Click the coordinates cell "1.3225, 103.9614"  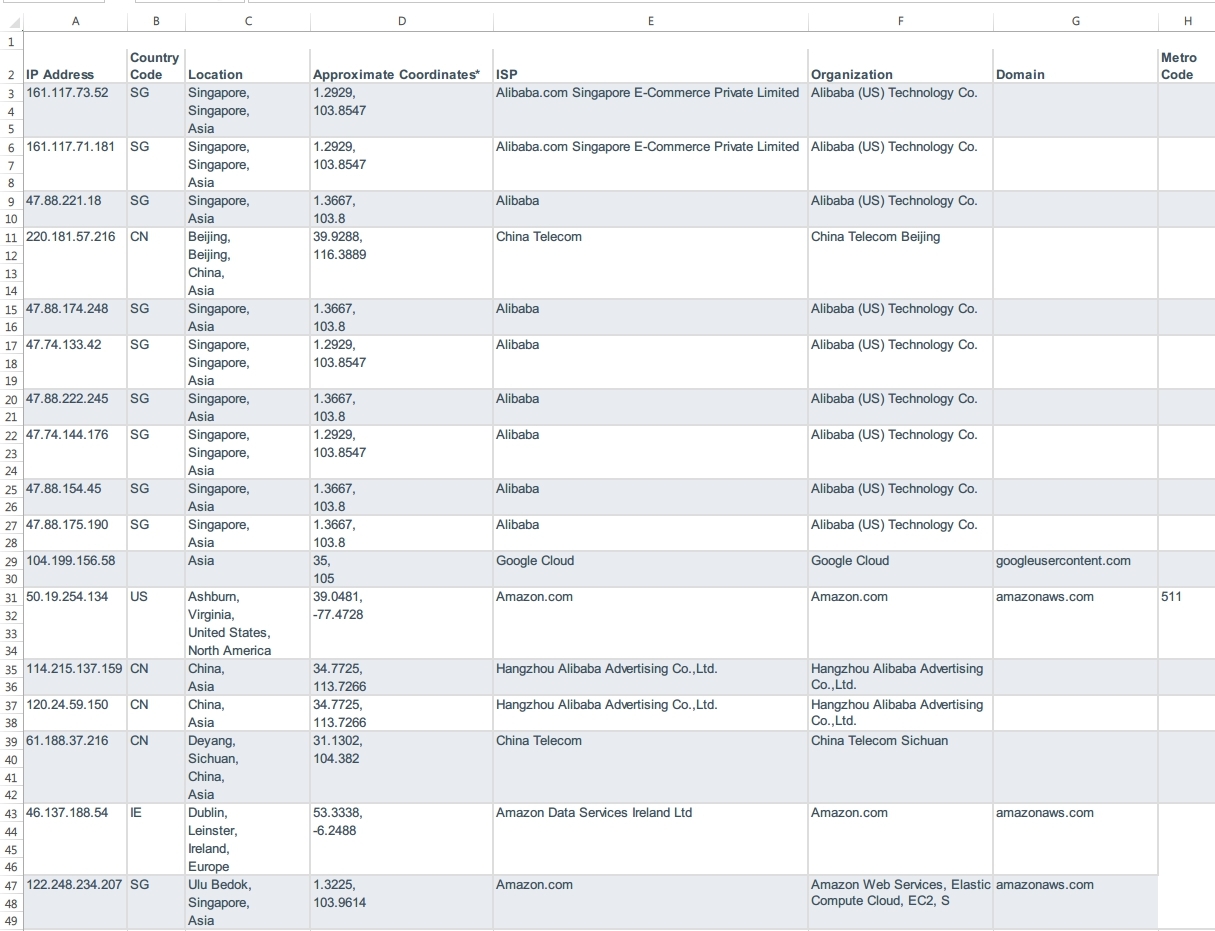tap(401, 902)
